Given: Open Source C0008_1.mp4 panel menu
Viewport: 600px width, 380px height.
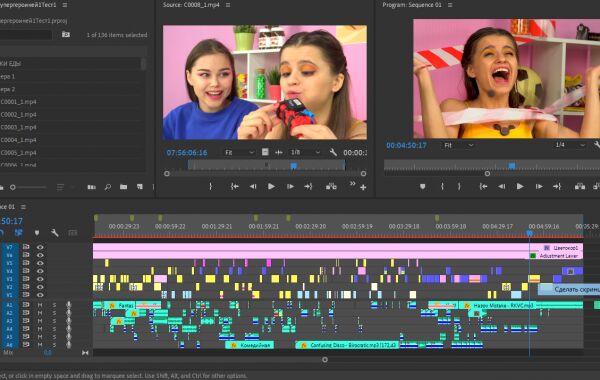Looking at the screenshot, I should pyautogui.click(x=228, y=5).
